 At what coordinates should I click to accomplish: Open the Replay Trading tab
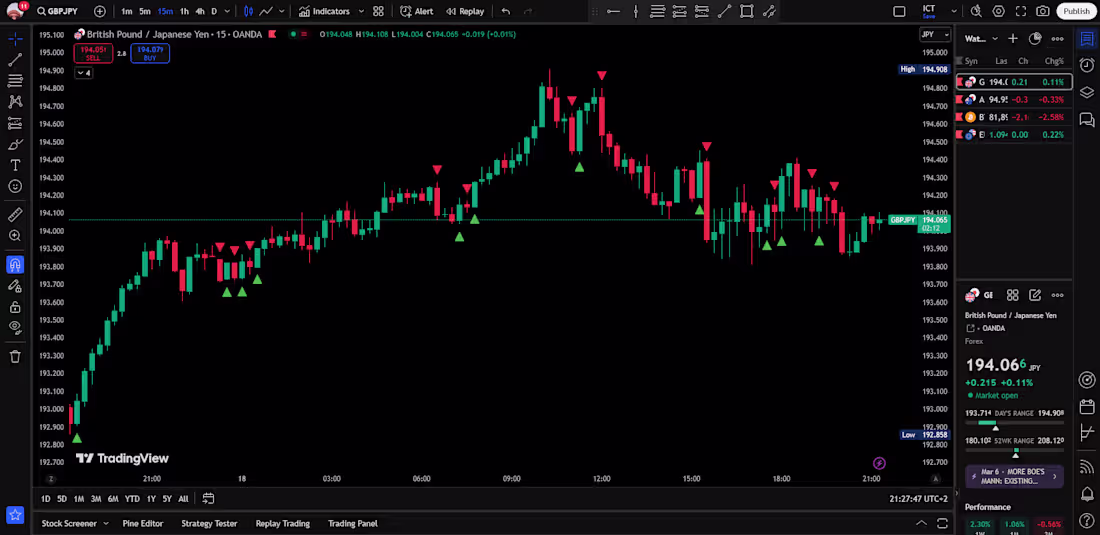[283, 523]
